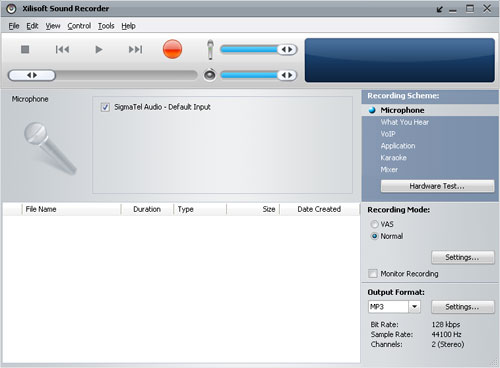Click the MP3 output format field

coord(388,307)
